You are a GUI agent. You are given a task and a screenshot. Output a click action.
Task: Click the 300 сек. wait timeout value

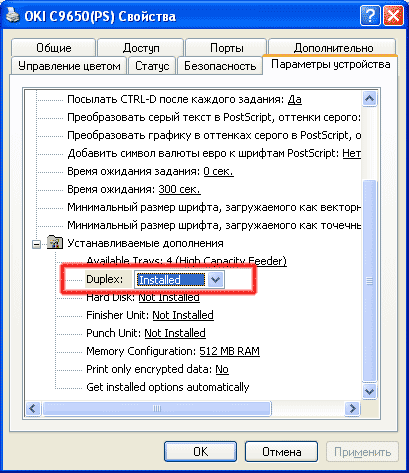click(179, 189)
